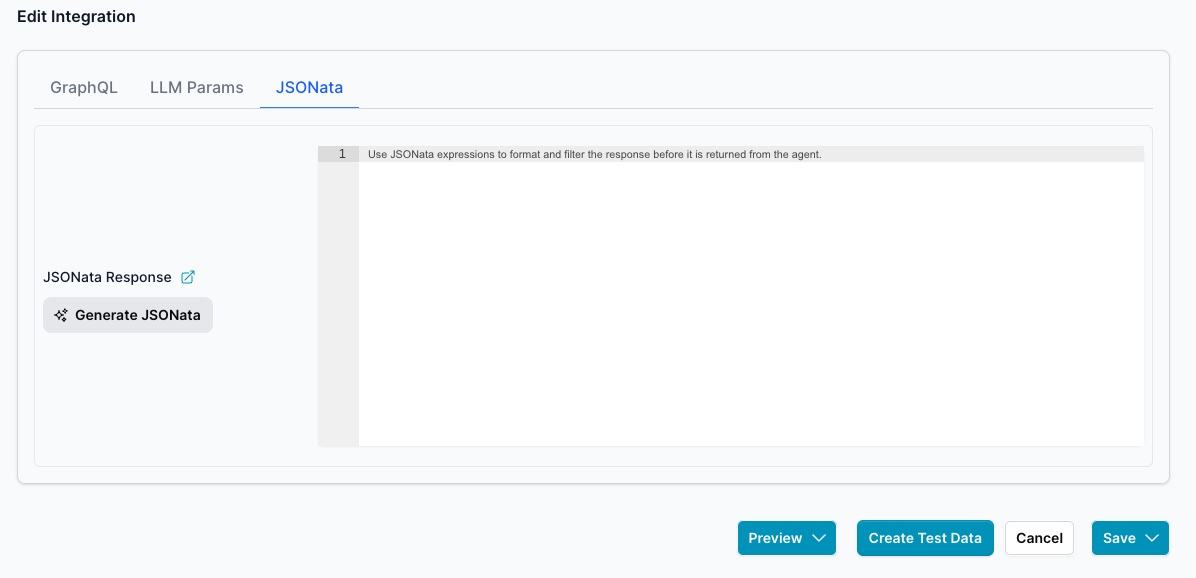Click the Preview button label
Viewport: 1196px width, 578px height.
click(775, 538)
